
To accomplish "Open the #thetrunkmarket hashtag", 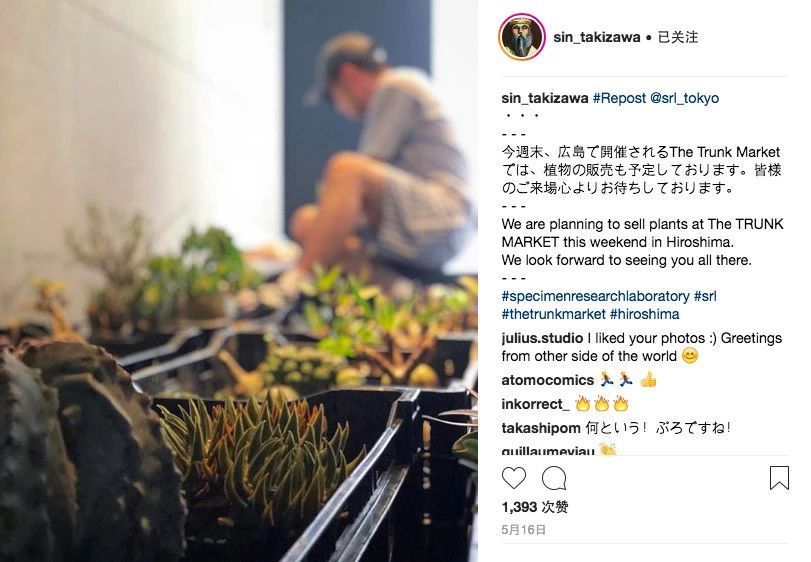I will [x=553, y=314].
